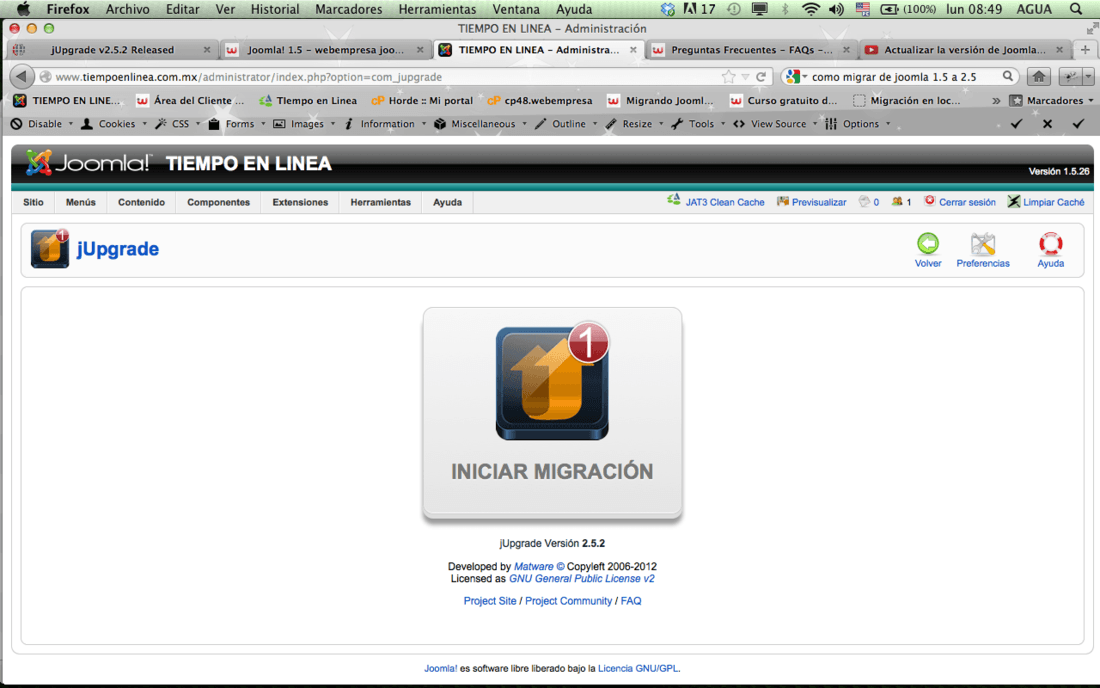Show more bookmarks with chevron icon
Screen dimensions: 1100x688
(x=995, y=100)
